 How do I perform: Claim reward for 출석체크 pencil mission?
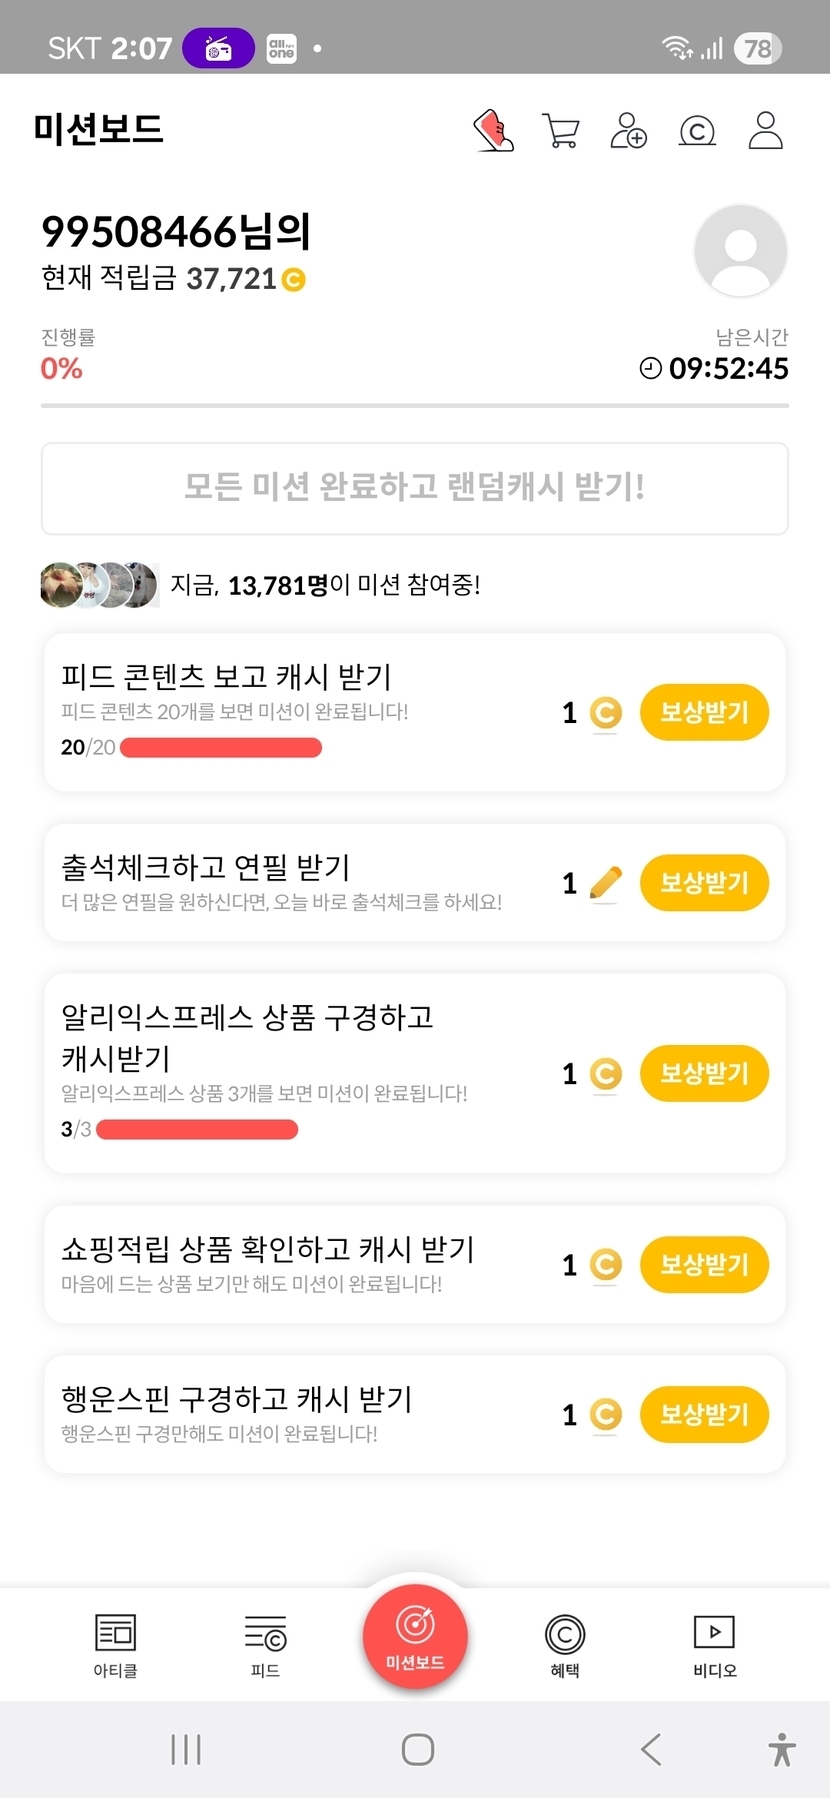tap(704, 883)
